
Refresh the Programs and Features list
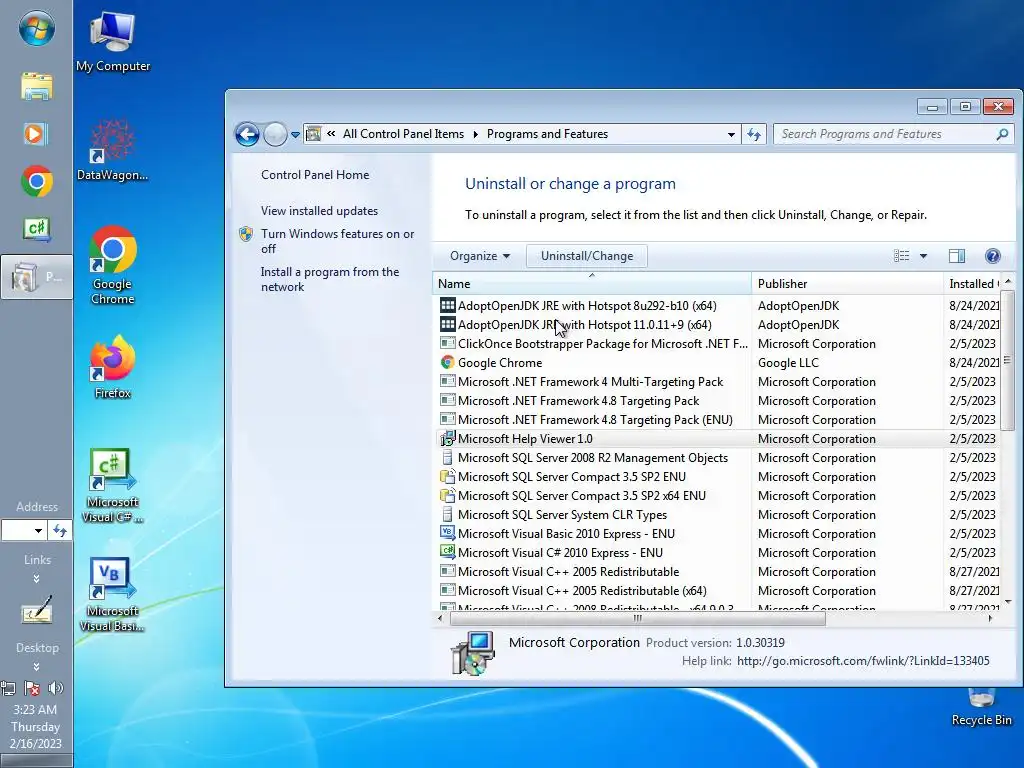(754, 134)
